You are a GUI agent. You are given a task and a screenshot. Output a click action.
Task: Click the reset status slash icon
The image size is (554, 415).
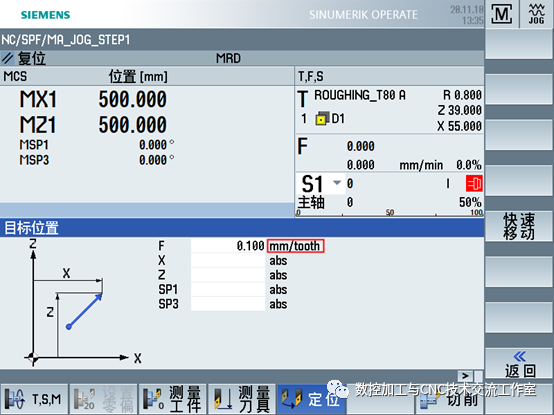[7, 58]
